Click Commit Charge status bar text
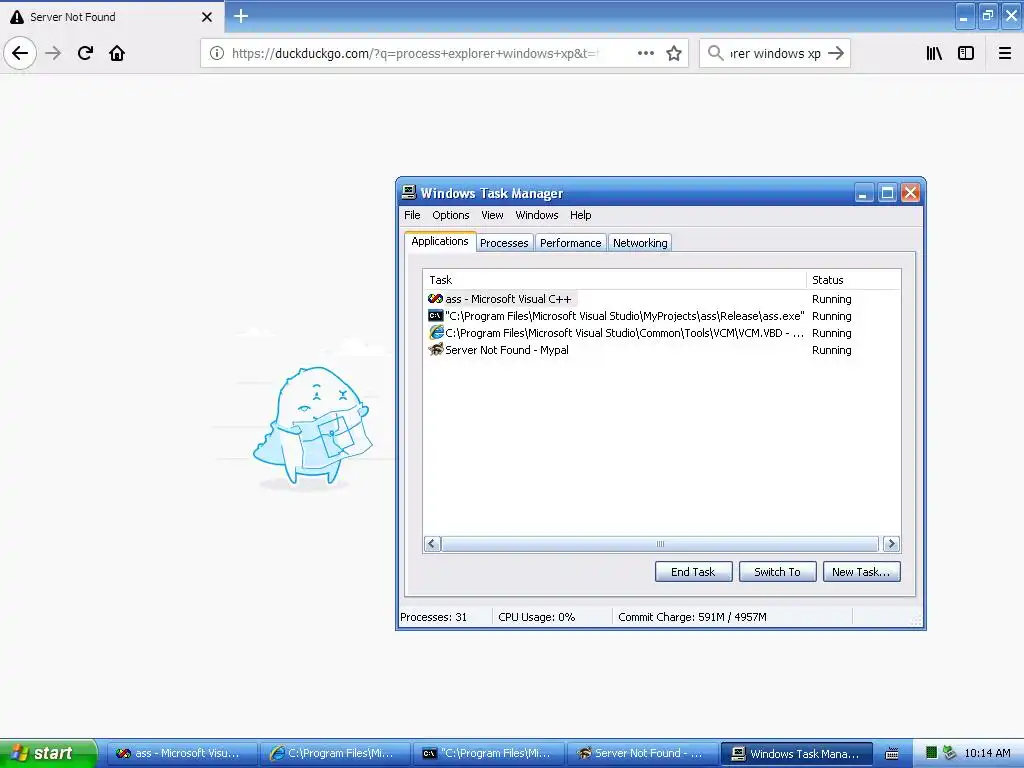 [692, 616]
